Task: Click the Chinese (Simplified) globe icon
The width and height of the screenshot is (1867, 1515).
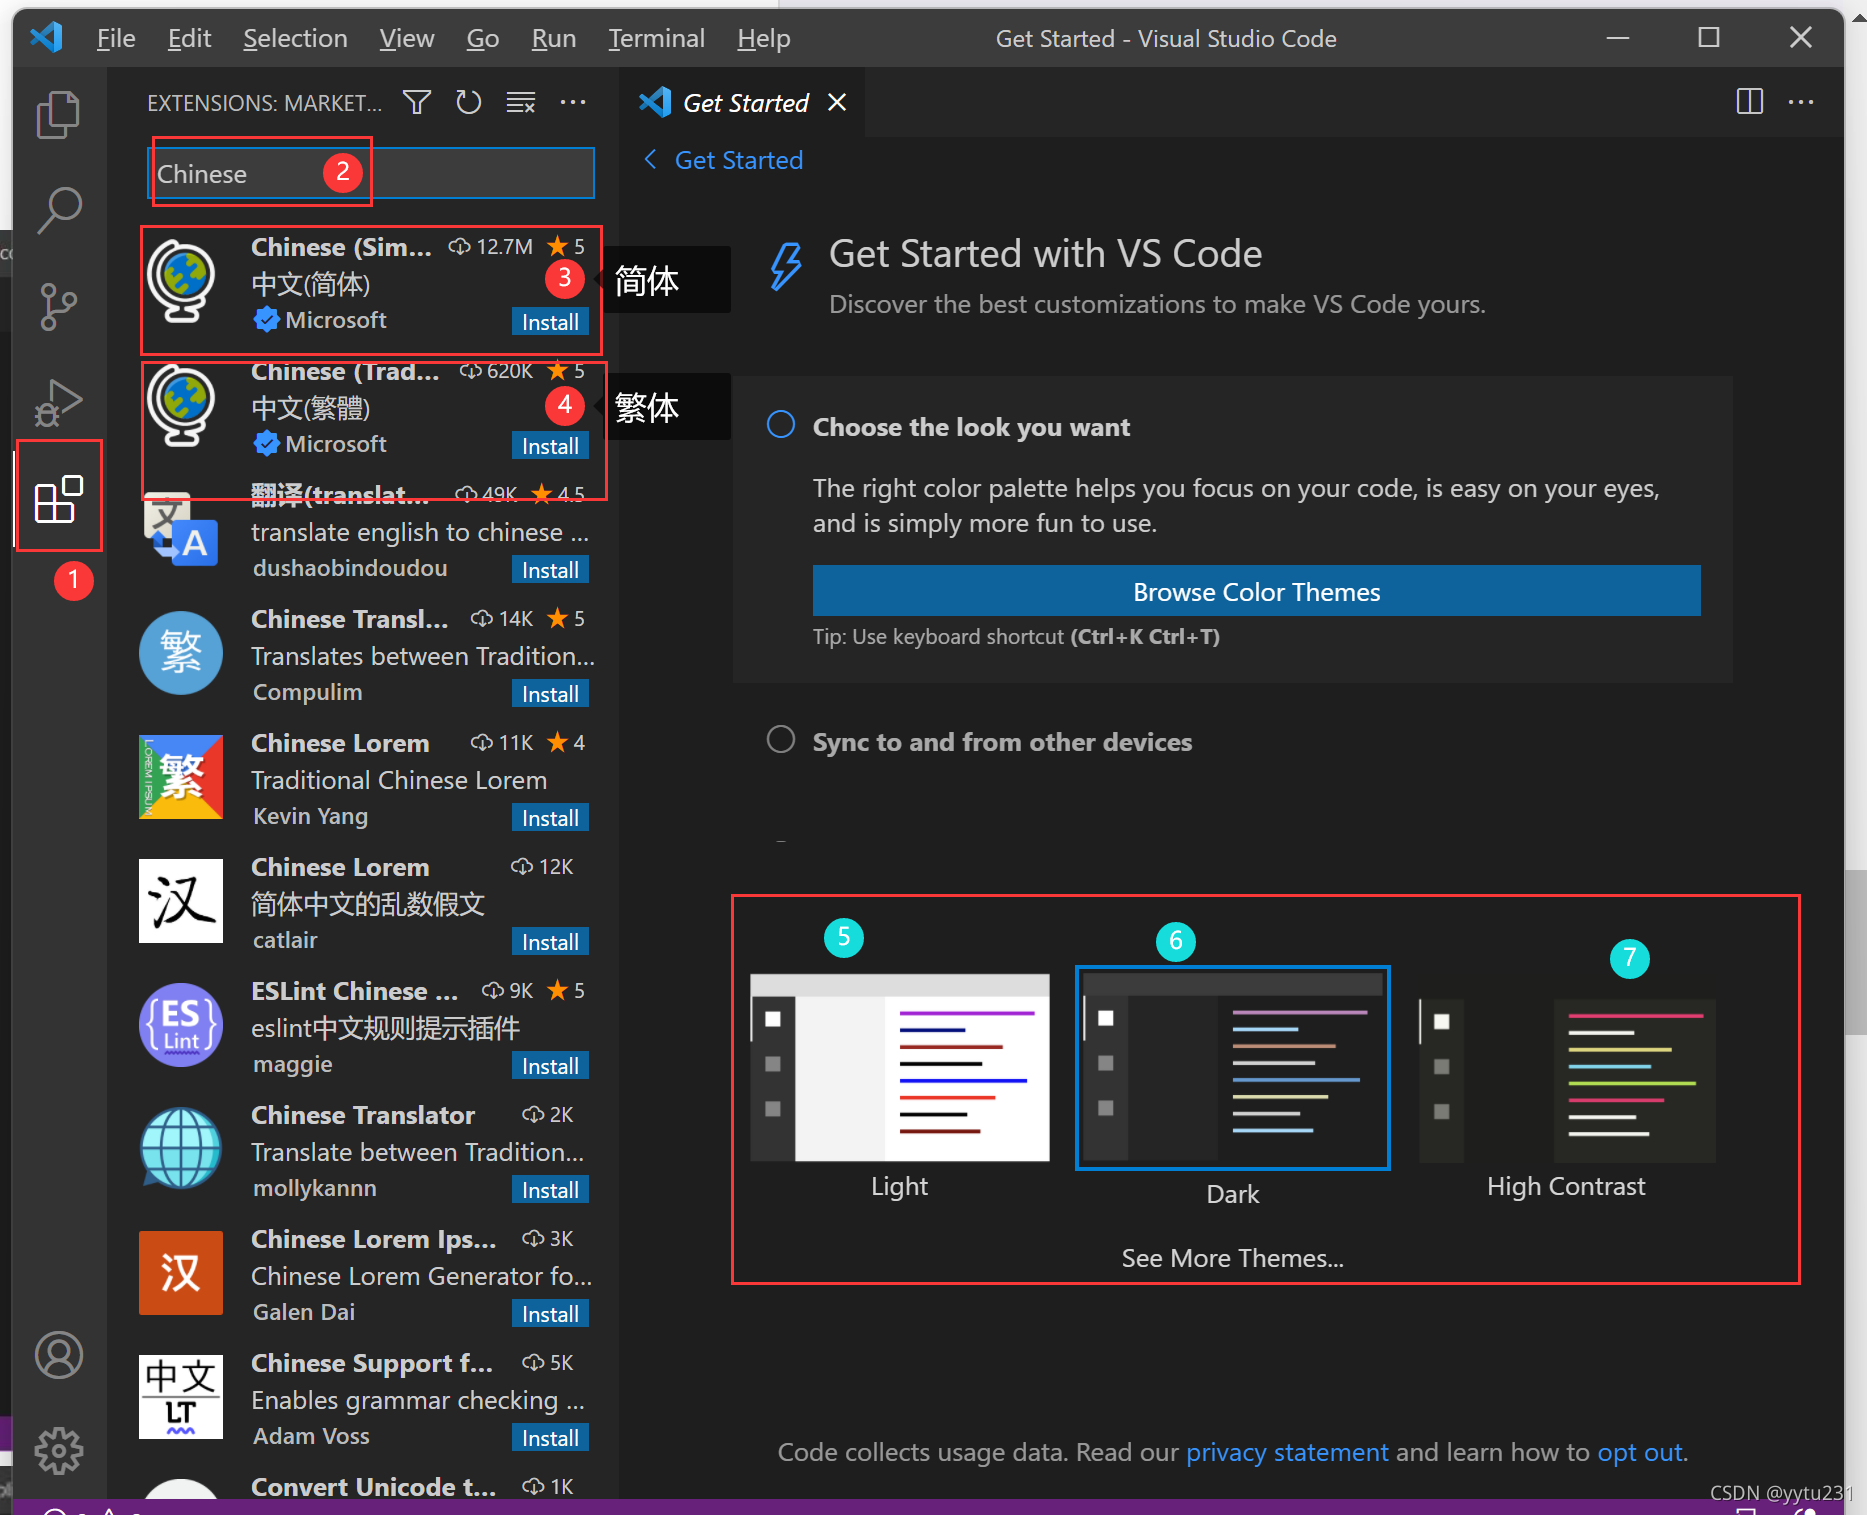Action: [181, 282]
